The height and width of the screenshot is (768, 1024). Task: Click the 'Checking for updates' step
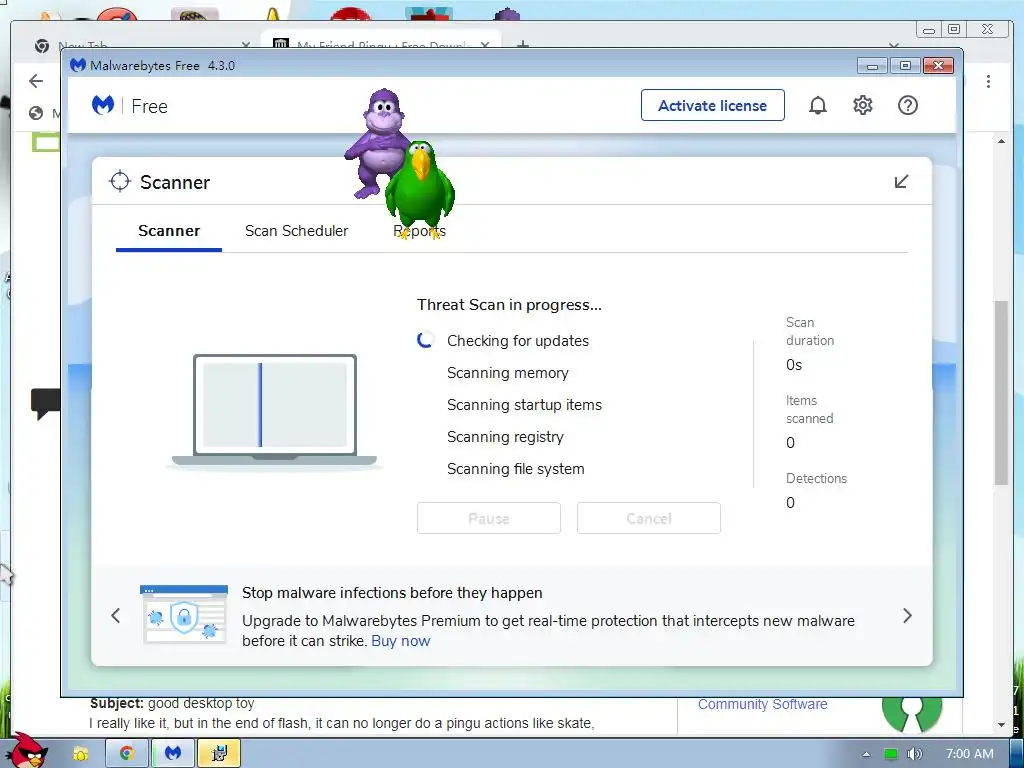click(518, 341)
